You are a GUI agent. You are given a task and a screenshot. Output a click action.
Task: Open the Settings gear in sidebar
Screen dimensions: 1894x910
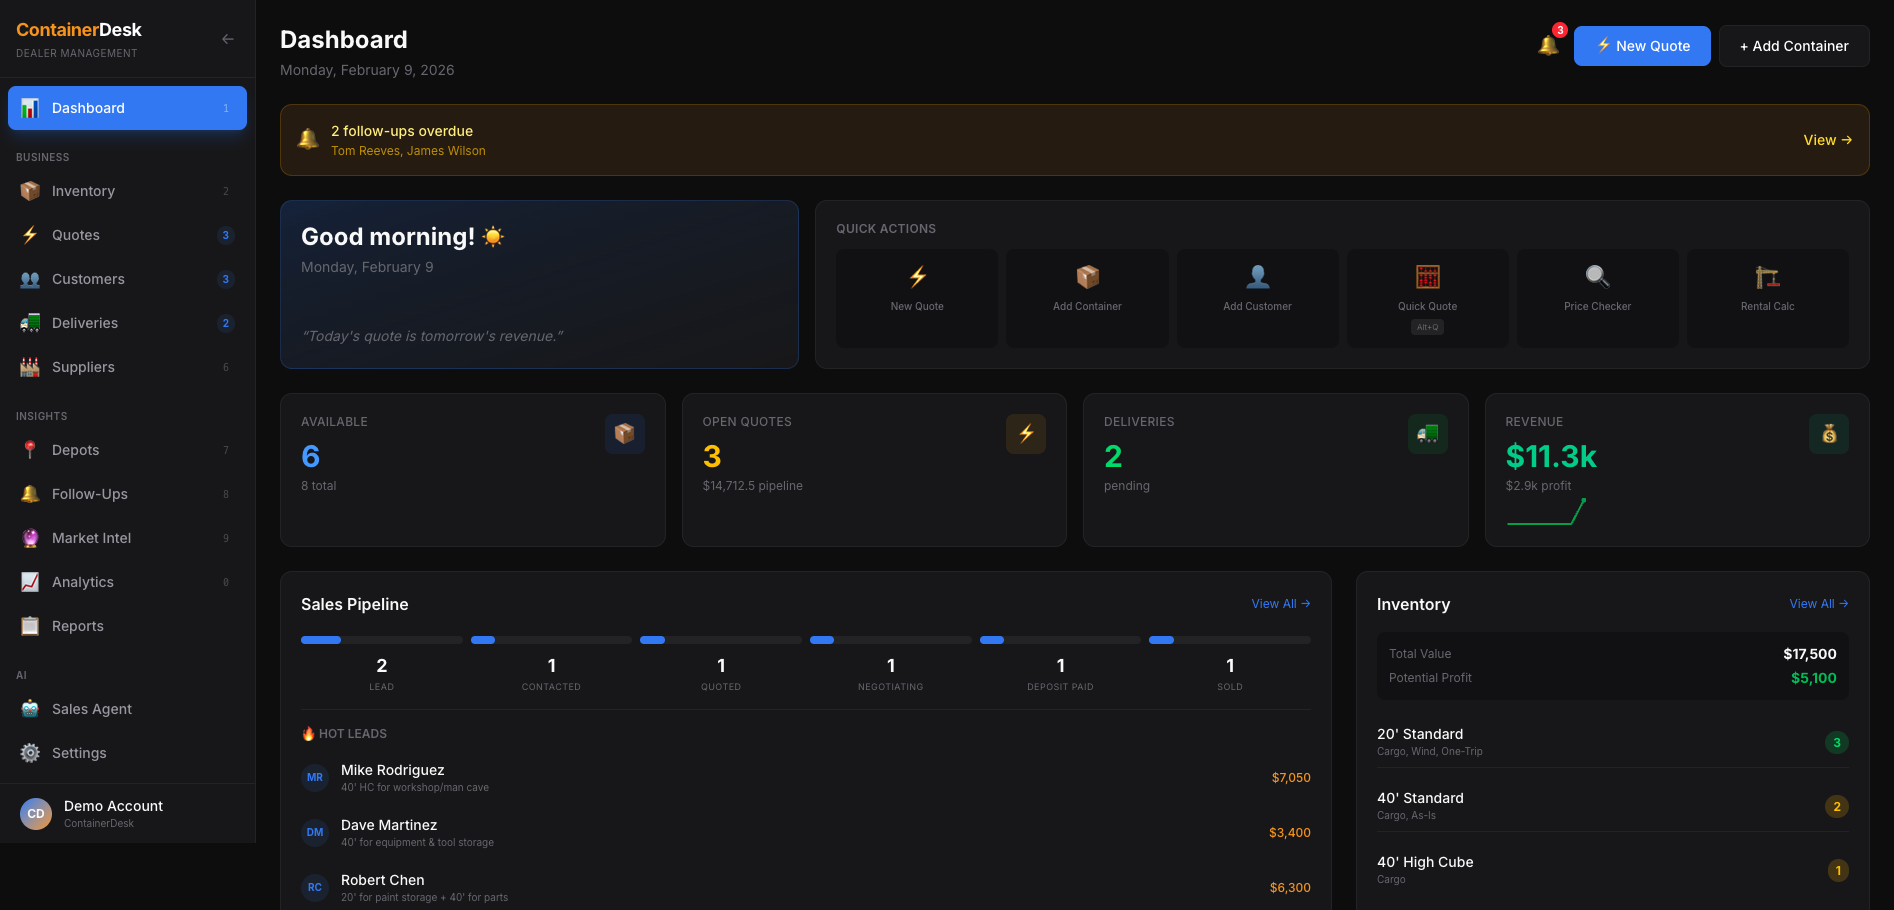pyautogui.click(x=78, y=752)
